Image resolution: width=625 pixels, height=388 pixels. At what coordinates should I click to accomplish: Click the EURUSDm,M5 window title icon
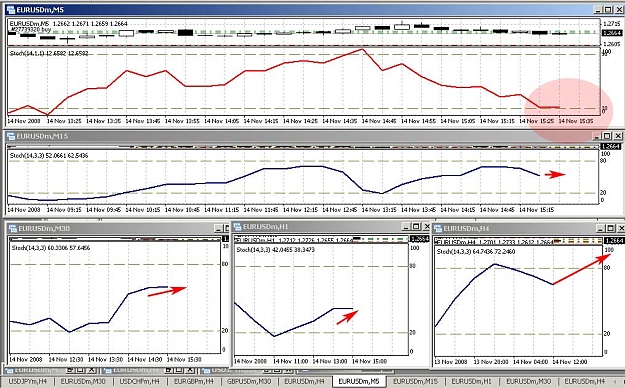click(11, 9)
